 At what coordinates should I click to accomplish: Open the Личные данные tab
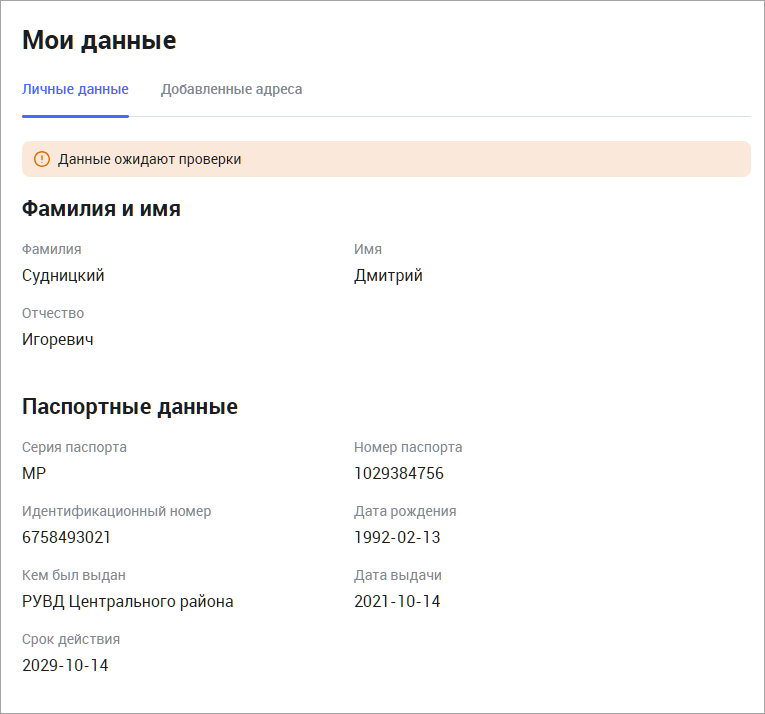75,89
